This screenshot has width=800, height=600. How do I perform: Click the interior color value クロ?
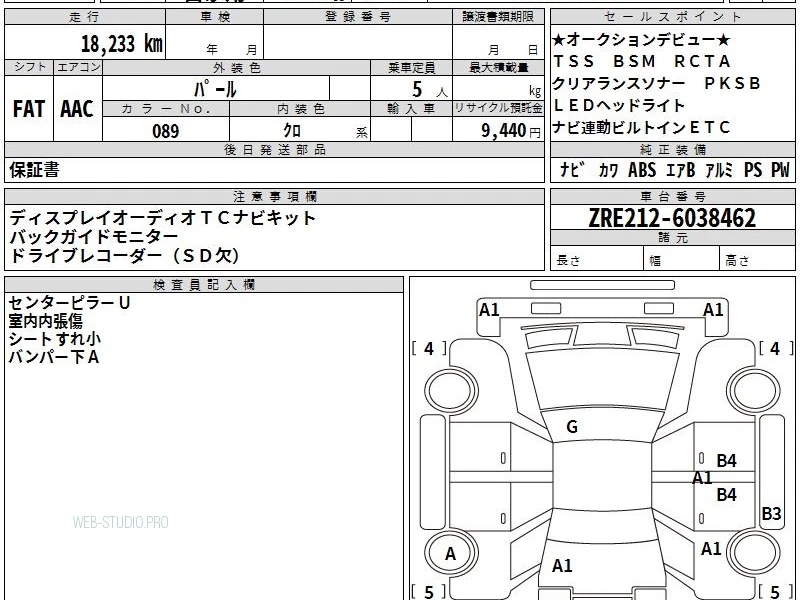(x=292, y=131)
